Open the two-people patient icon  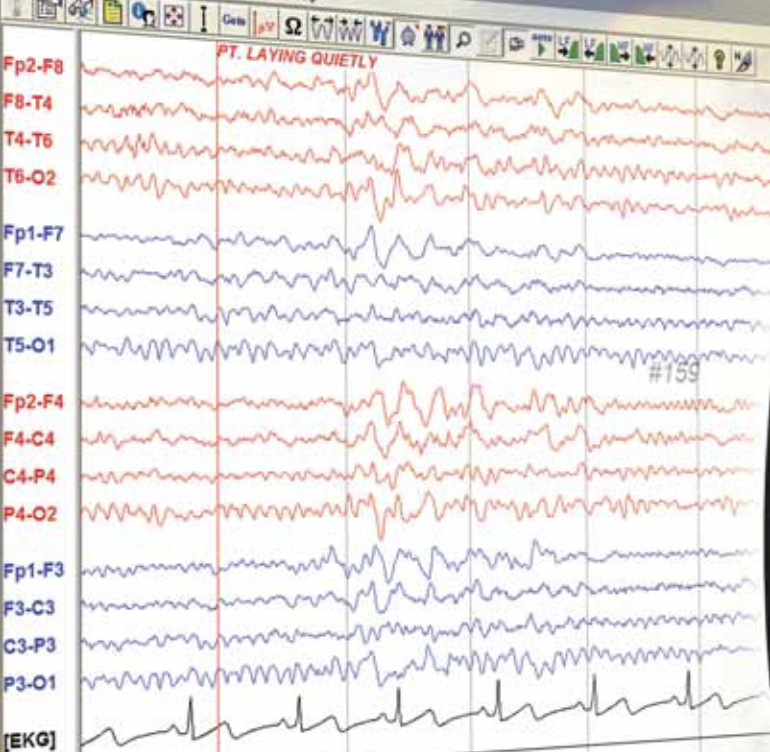(x=435, y=37)
